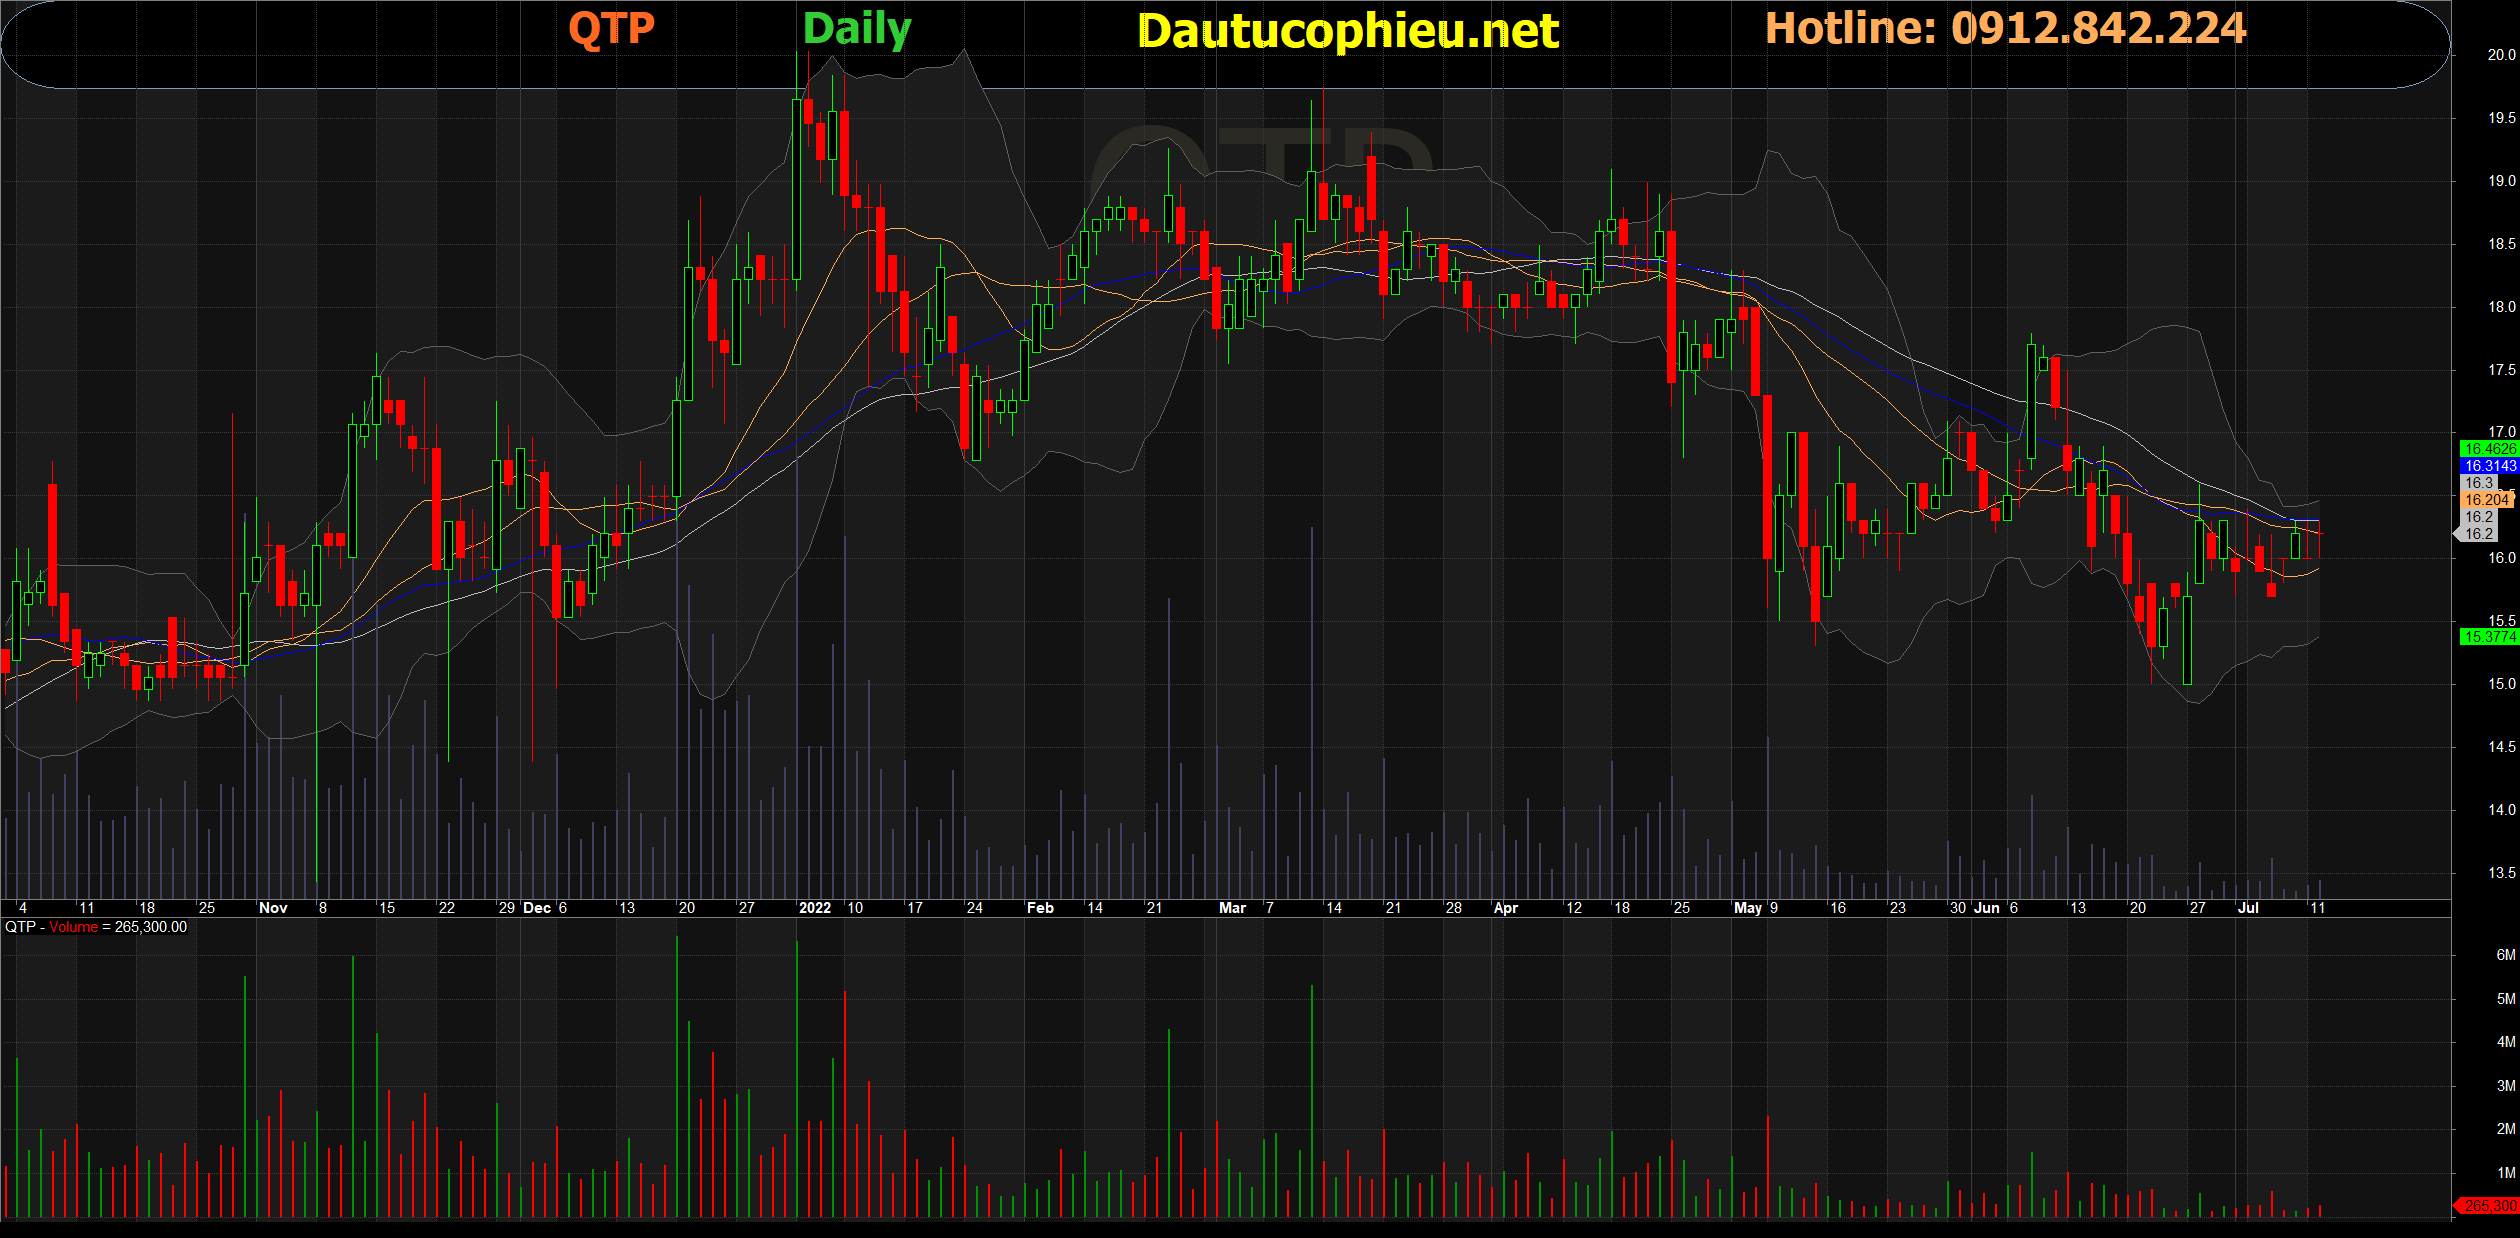Click the Jul month marker on date axis

[2247, 908]
